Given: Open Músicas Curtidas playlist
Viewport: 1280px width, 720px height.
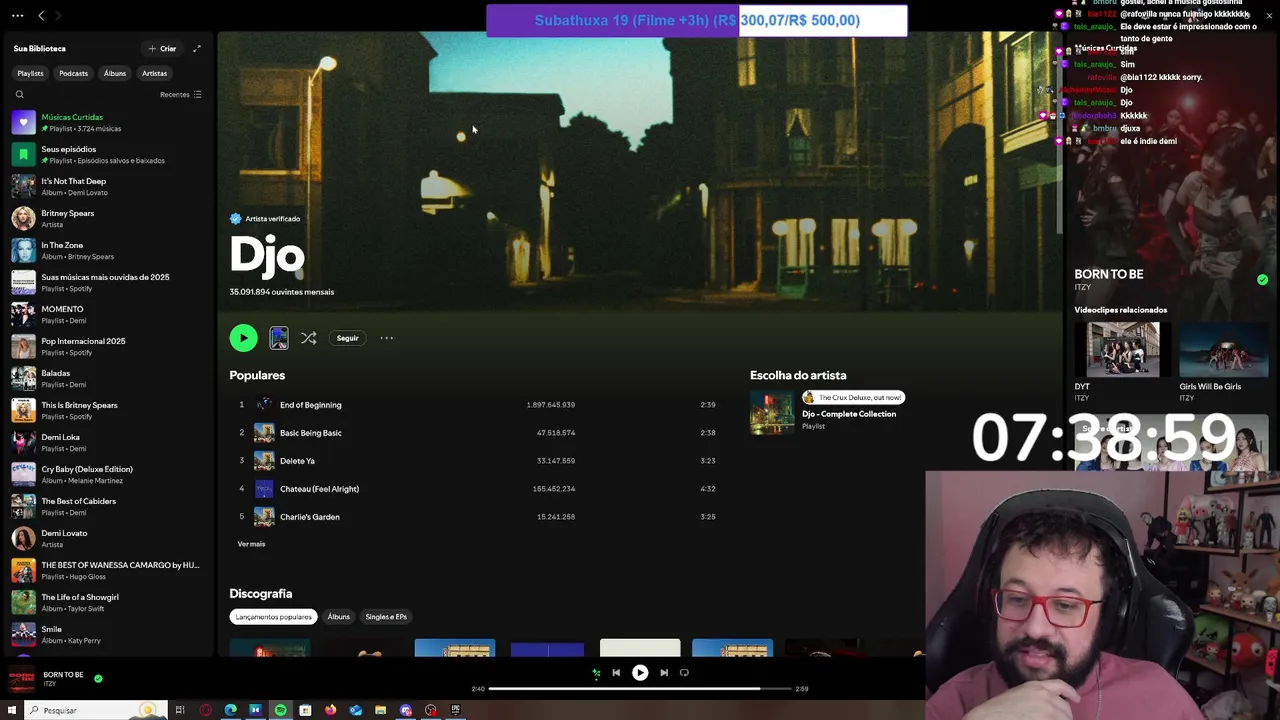Looking at the screenshot, I should pyautogui.click(x=107, y=122).
